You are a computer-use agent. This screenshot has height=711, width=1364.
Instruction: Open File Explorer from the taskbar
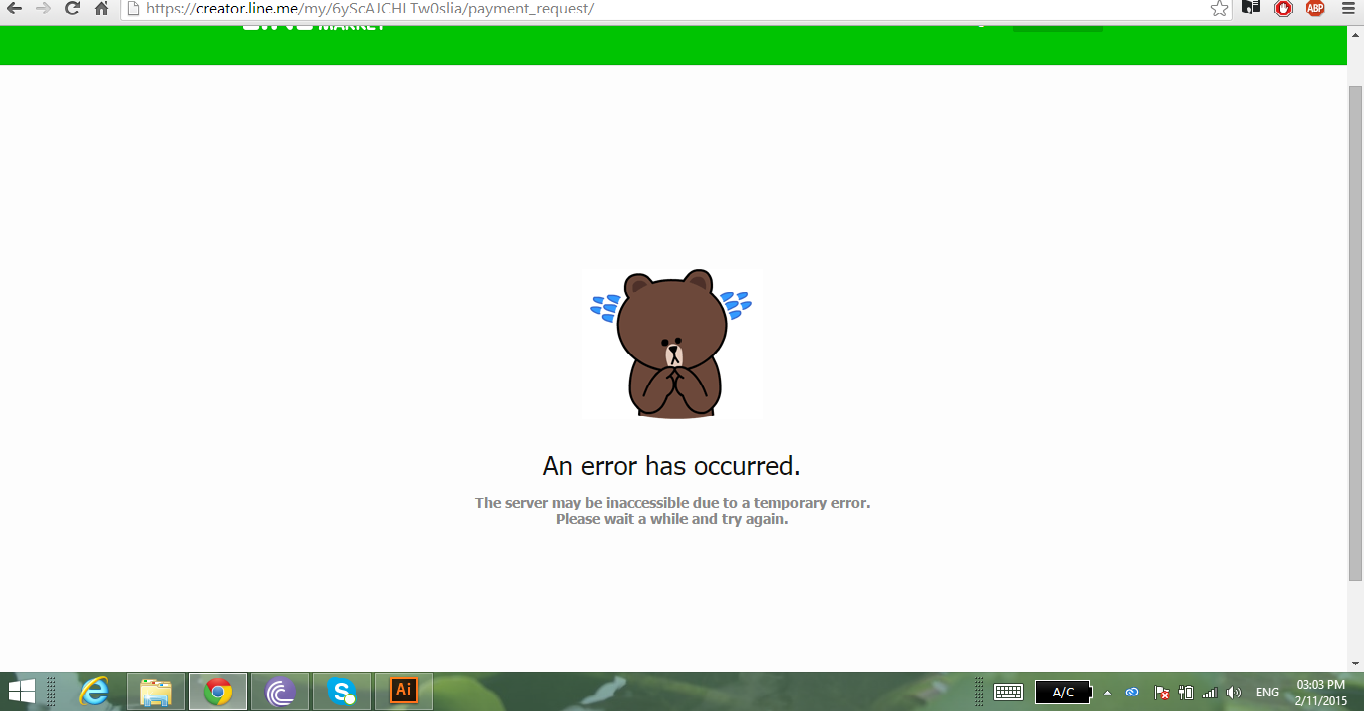pyautogui.click(x=156, y=691)
